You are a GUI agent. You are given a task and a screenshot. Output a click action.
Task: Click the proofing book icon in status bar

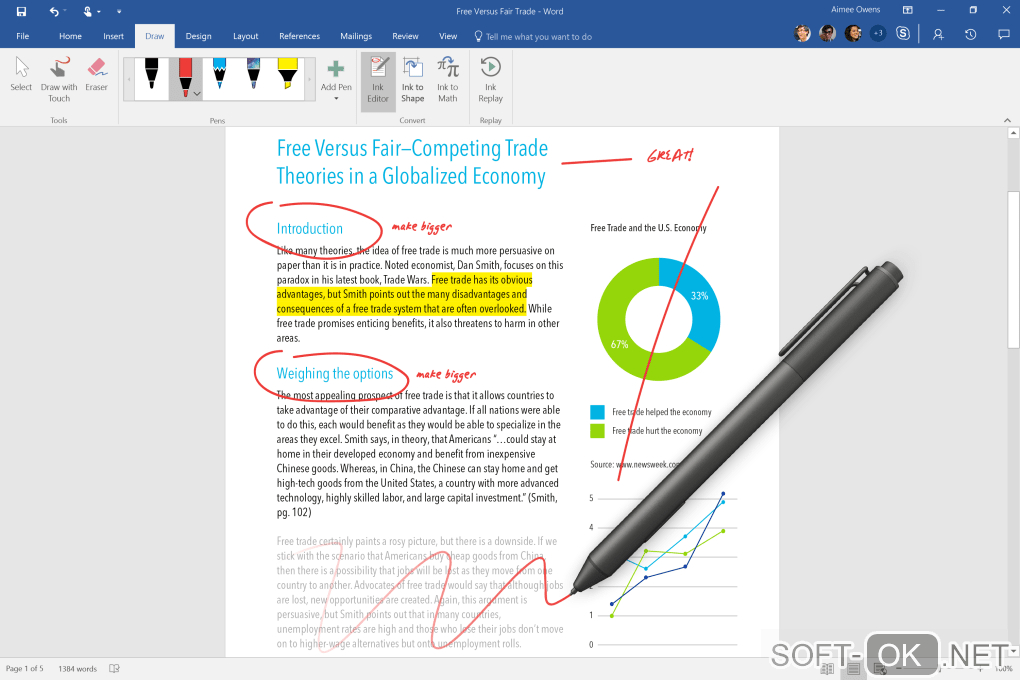pyautogui.click(x=114, y=668)
